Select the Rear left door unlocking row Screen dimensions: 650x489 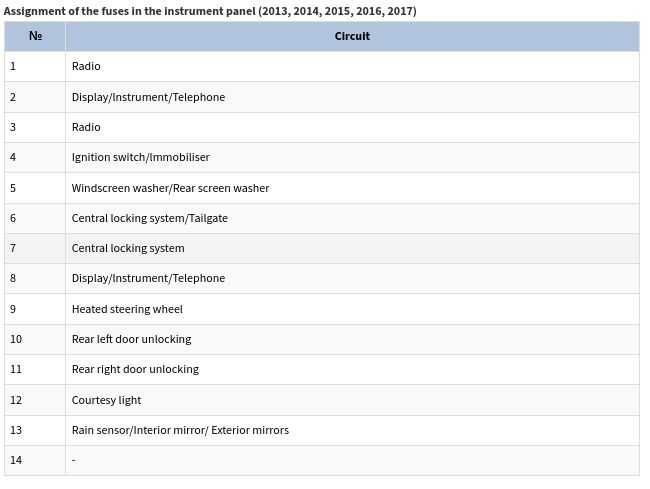pos(131,339)
